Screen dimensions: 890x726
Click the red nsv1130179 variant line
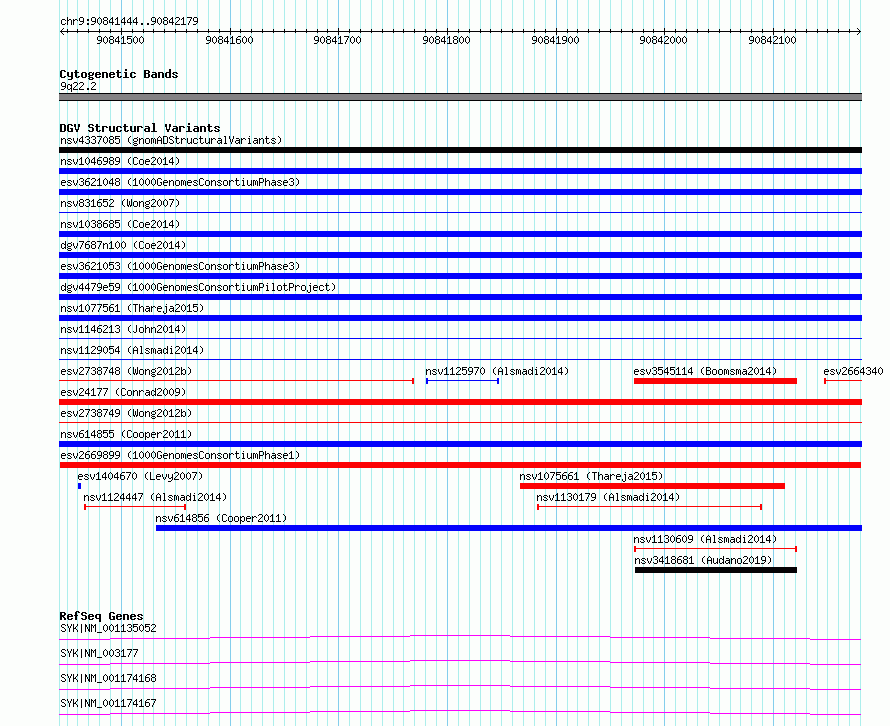[x=649, y=507]
